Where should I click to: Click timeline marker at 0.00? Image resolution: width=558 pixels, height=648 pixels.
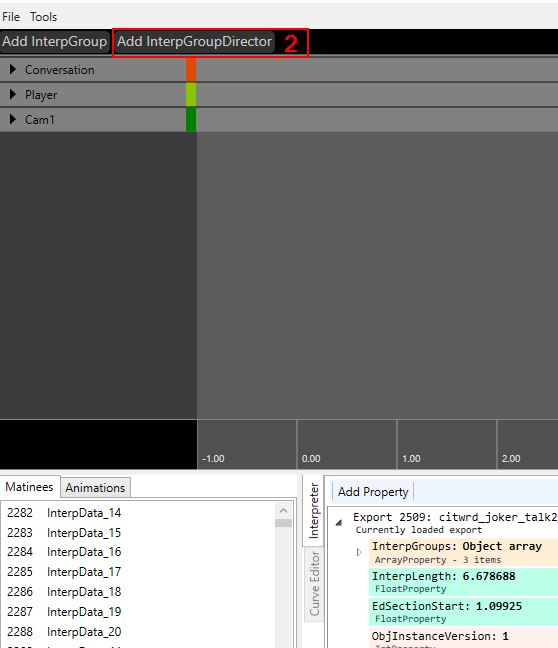point(311,459)
